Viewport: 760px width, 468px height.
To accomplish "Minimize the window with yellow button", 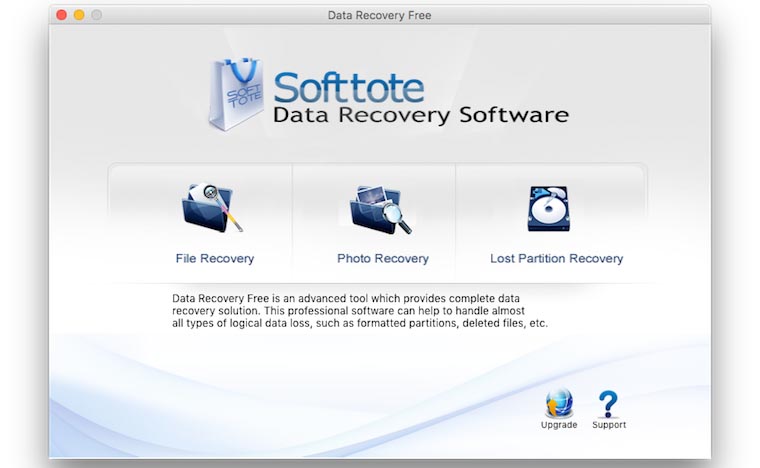I will pyautogui.click(x=79, y=15).
